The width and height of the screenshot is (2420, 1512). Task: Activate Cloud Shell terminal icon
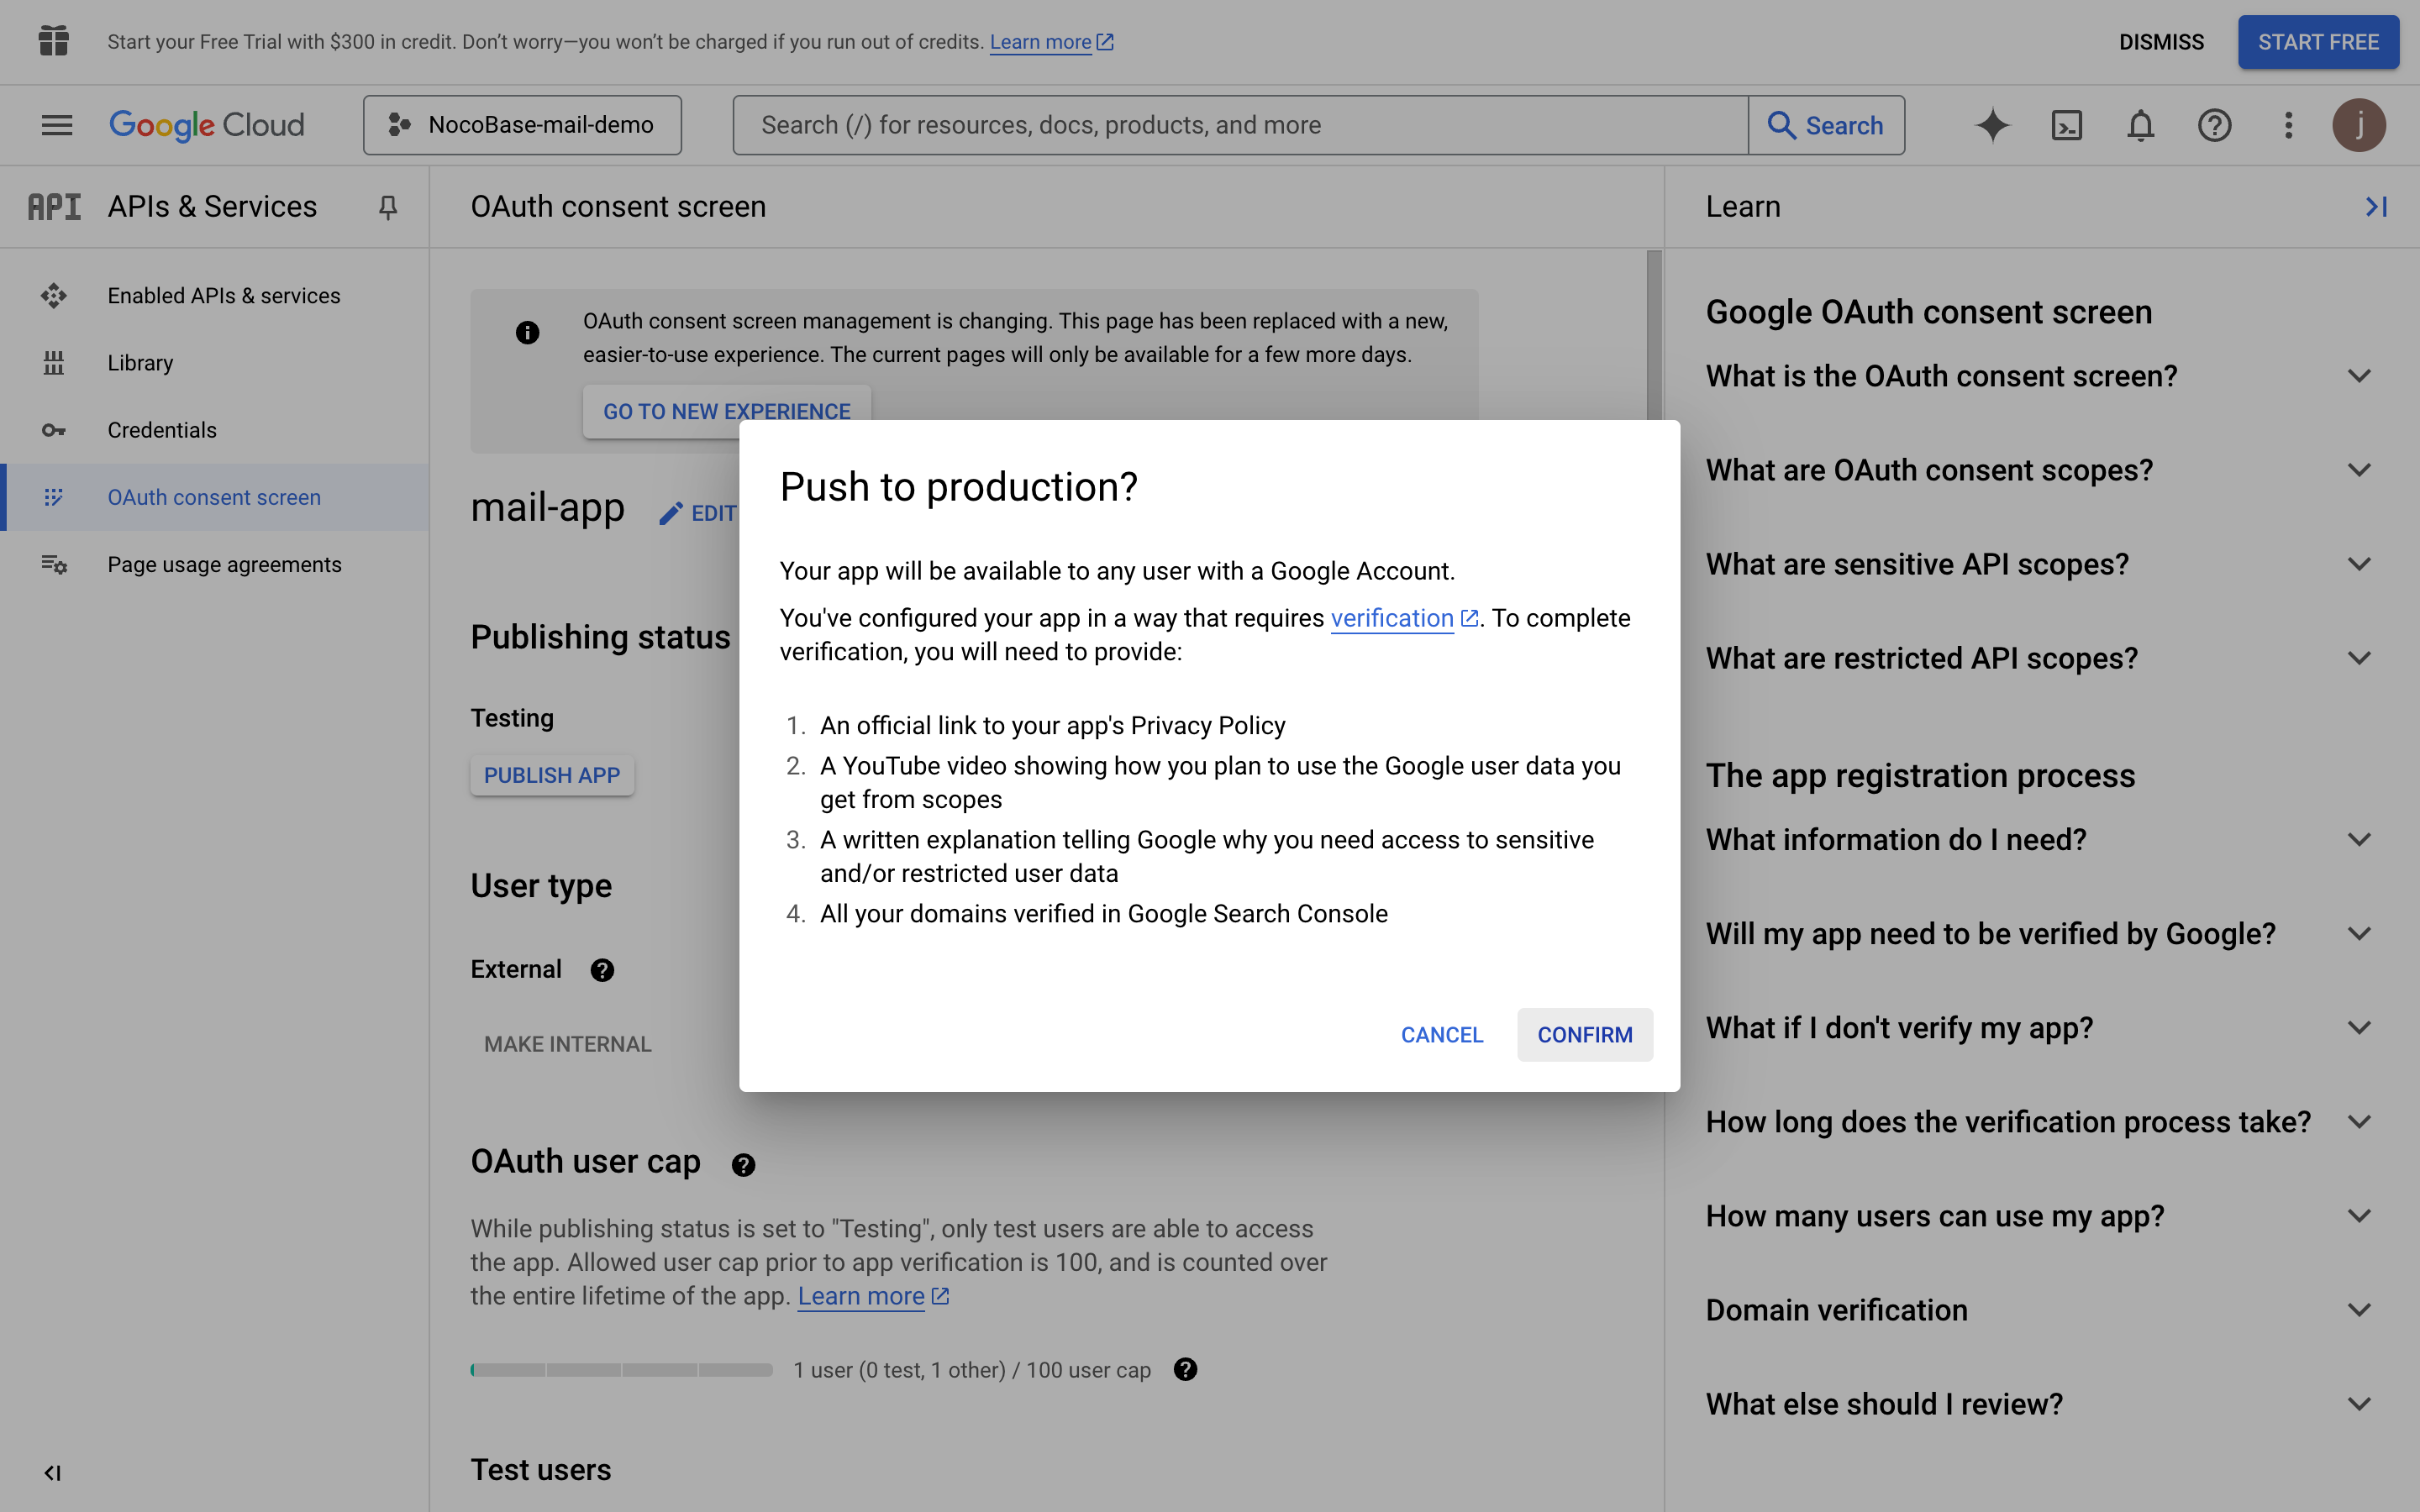2066,125
